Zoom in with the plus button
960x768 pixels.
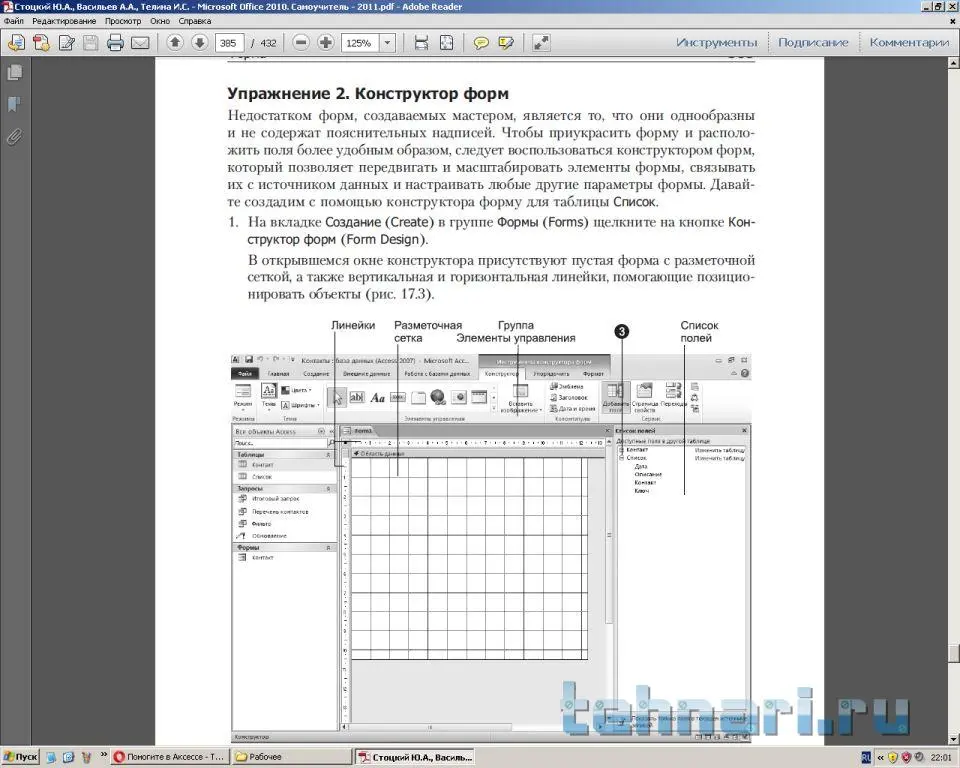click(326, 42)
